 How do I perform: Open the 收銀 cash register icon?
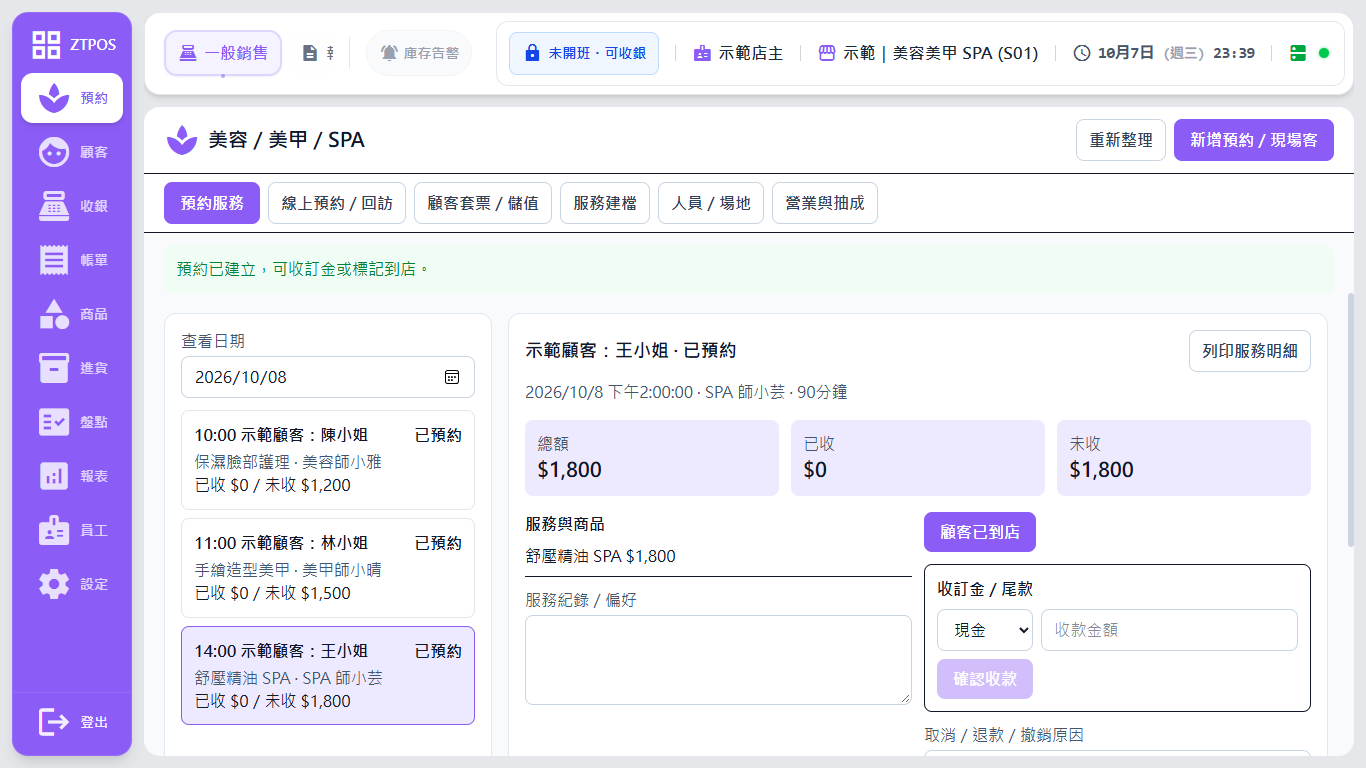(54, 206)
